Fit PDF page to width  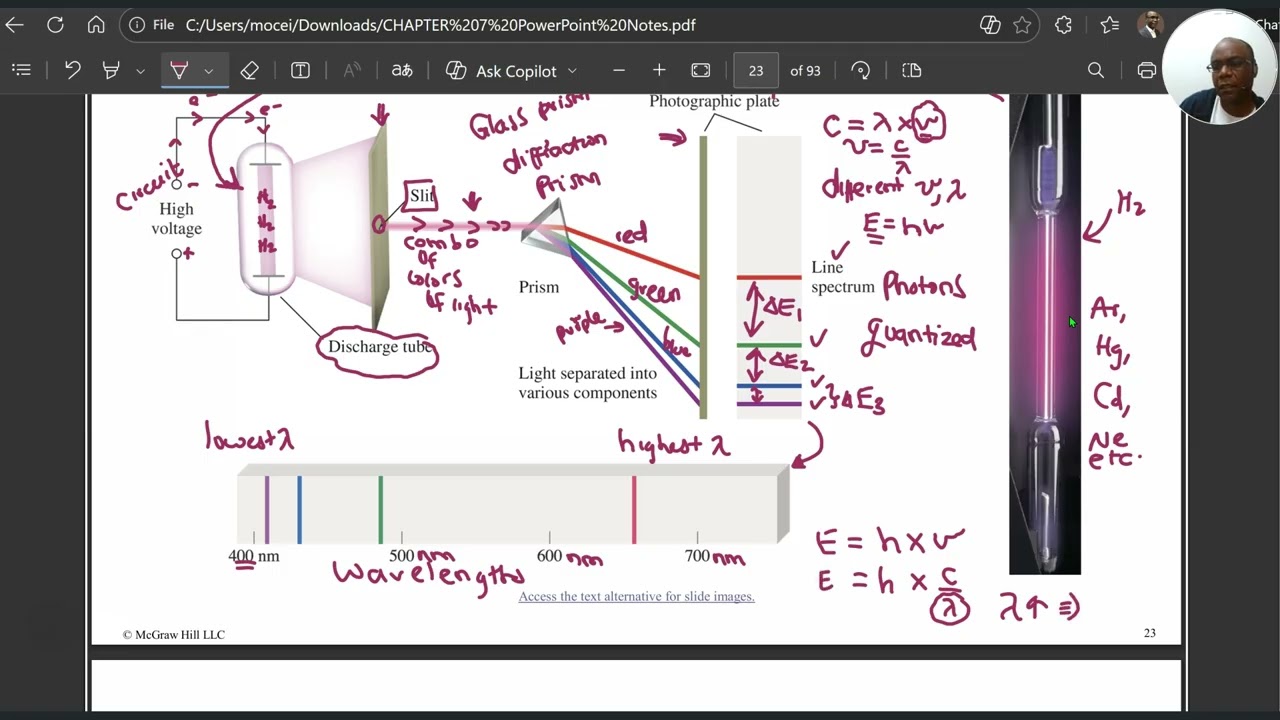click(701, 70)
